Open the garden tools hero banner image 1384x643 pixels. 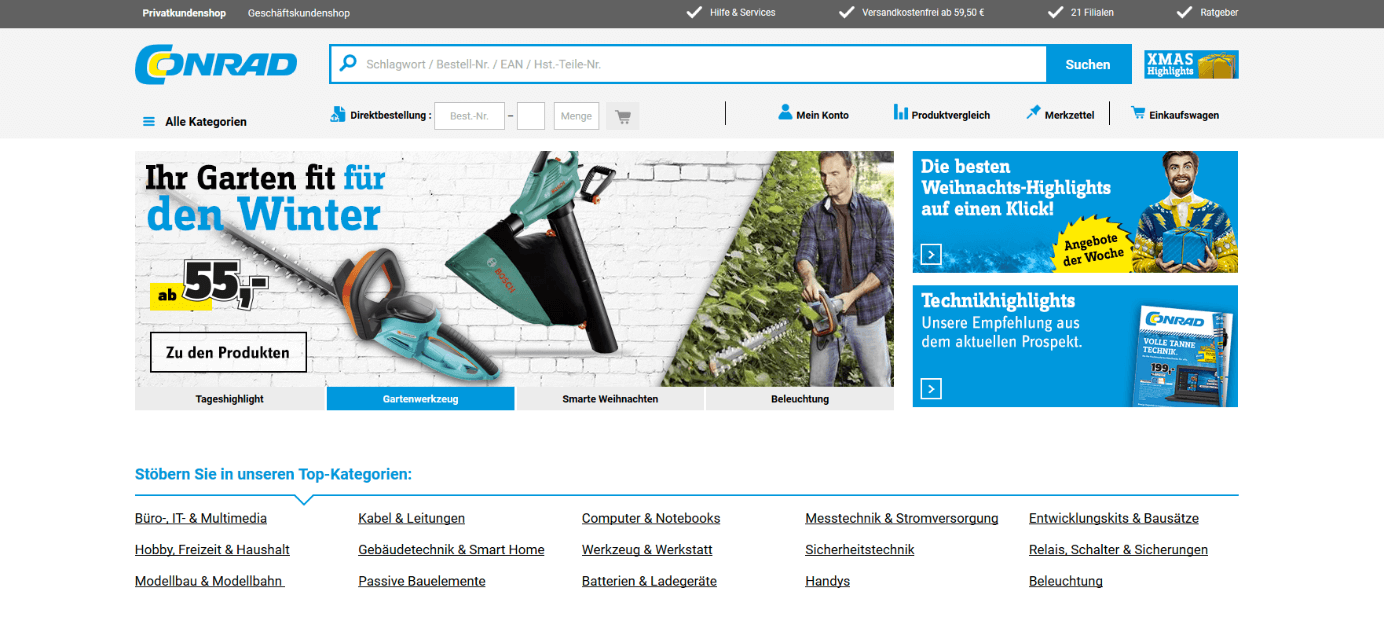[514, 269]
